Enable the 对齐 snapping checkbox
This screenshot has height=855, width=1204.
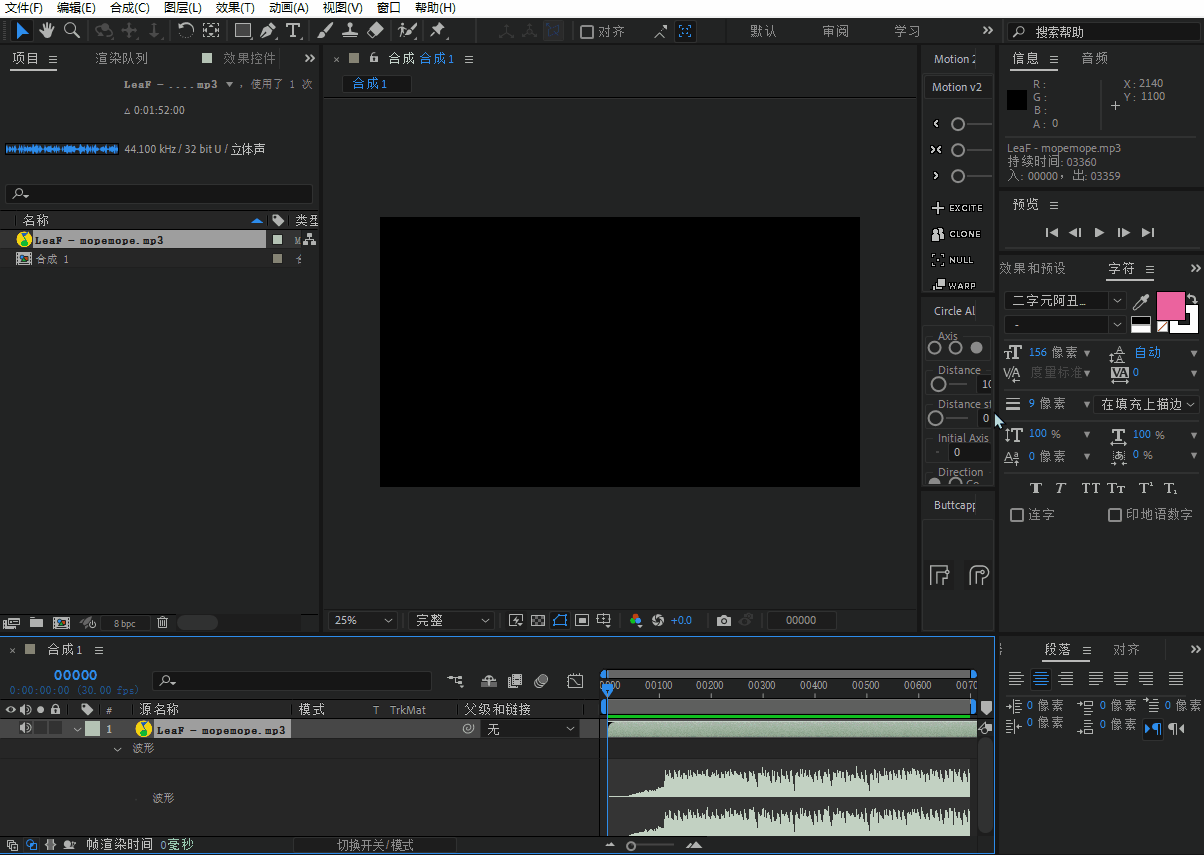(587, 31)
